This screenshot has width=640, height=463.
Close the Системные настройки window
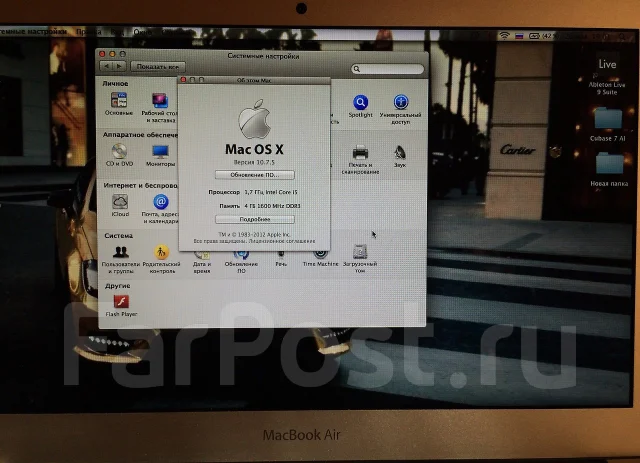[x=102, y=53]
